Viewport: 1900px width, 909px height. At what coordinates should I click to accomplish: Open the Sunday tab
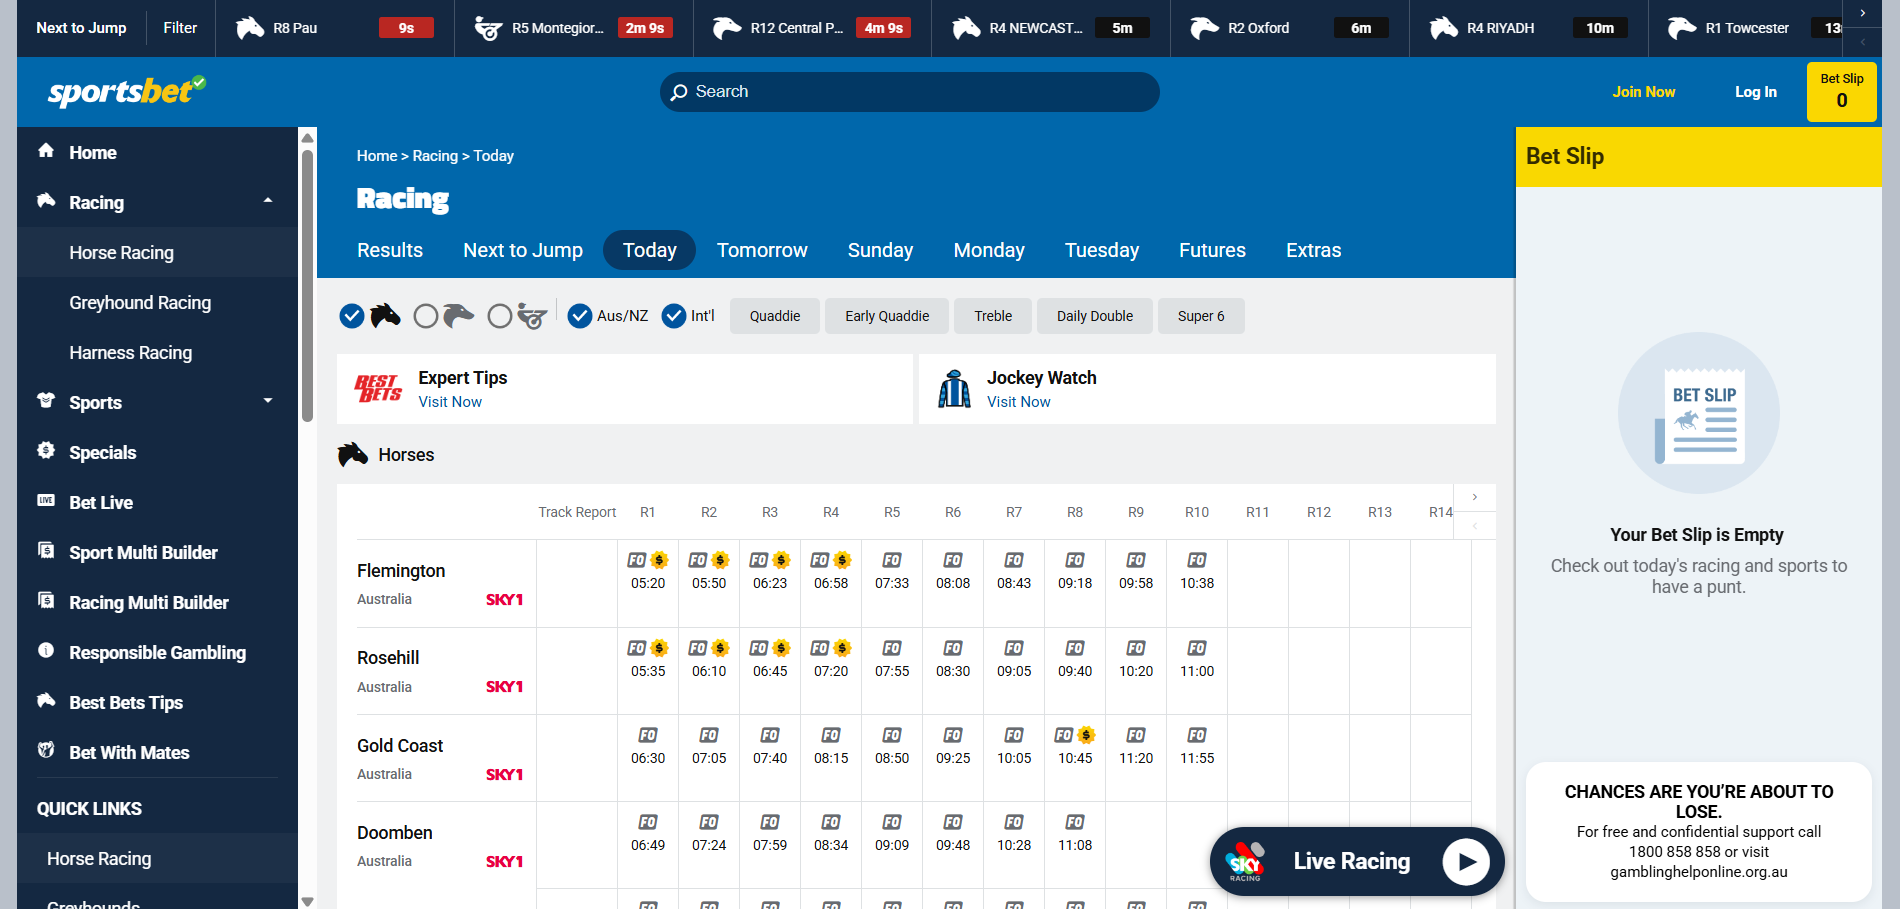tap(880, 250)
